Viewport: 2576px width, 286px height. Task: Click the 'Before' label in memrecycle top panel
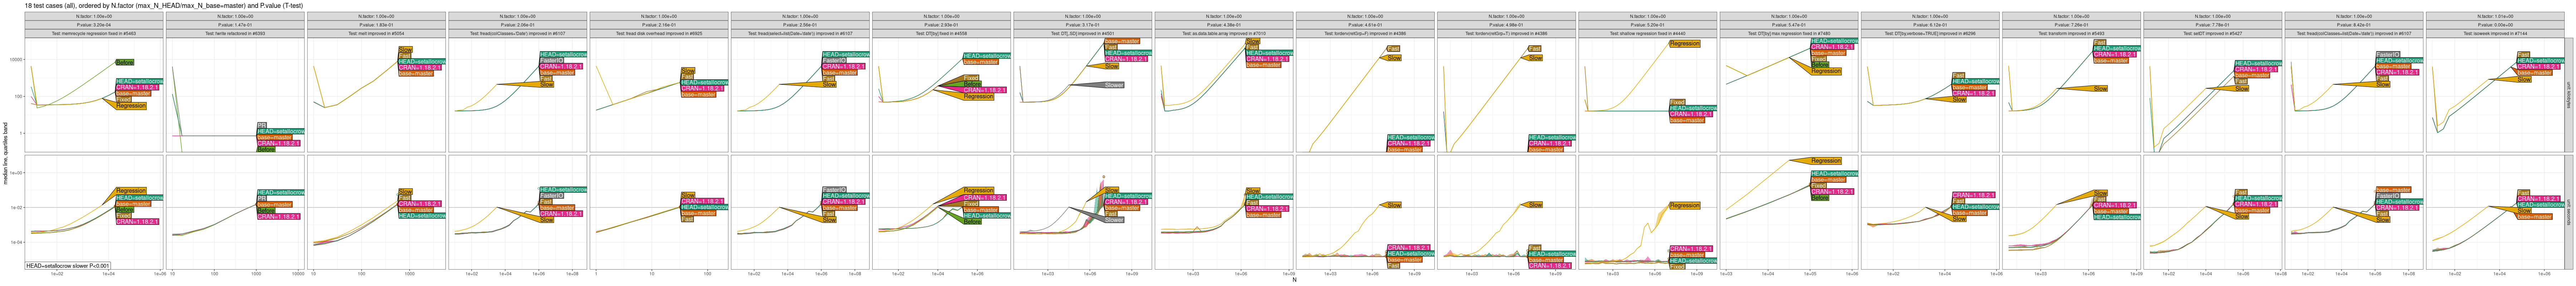[x=125, y=62]
